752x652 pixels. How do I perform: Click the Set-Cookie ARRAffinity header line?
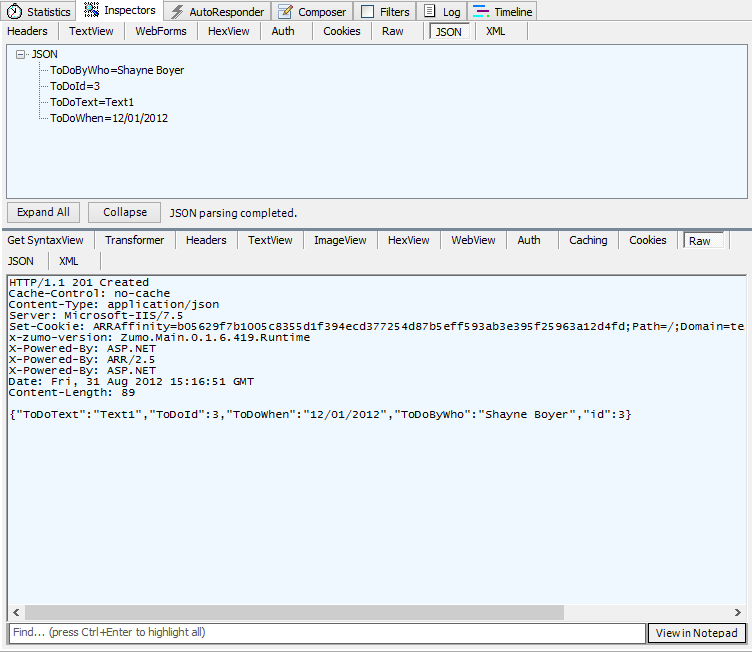376,326
